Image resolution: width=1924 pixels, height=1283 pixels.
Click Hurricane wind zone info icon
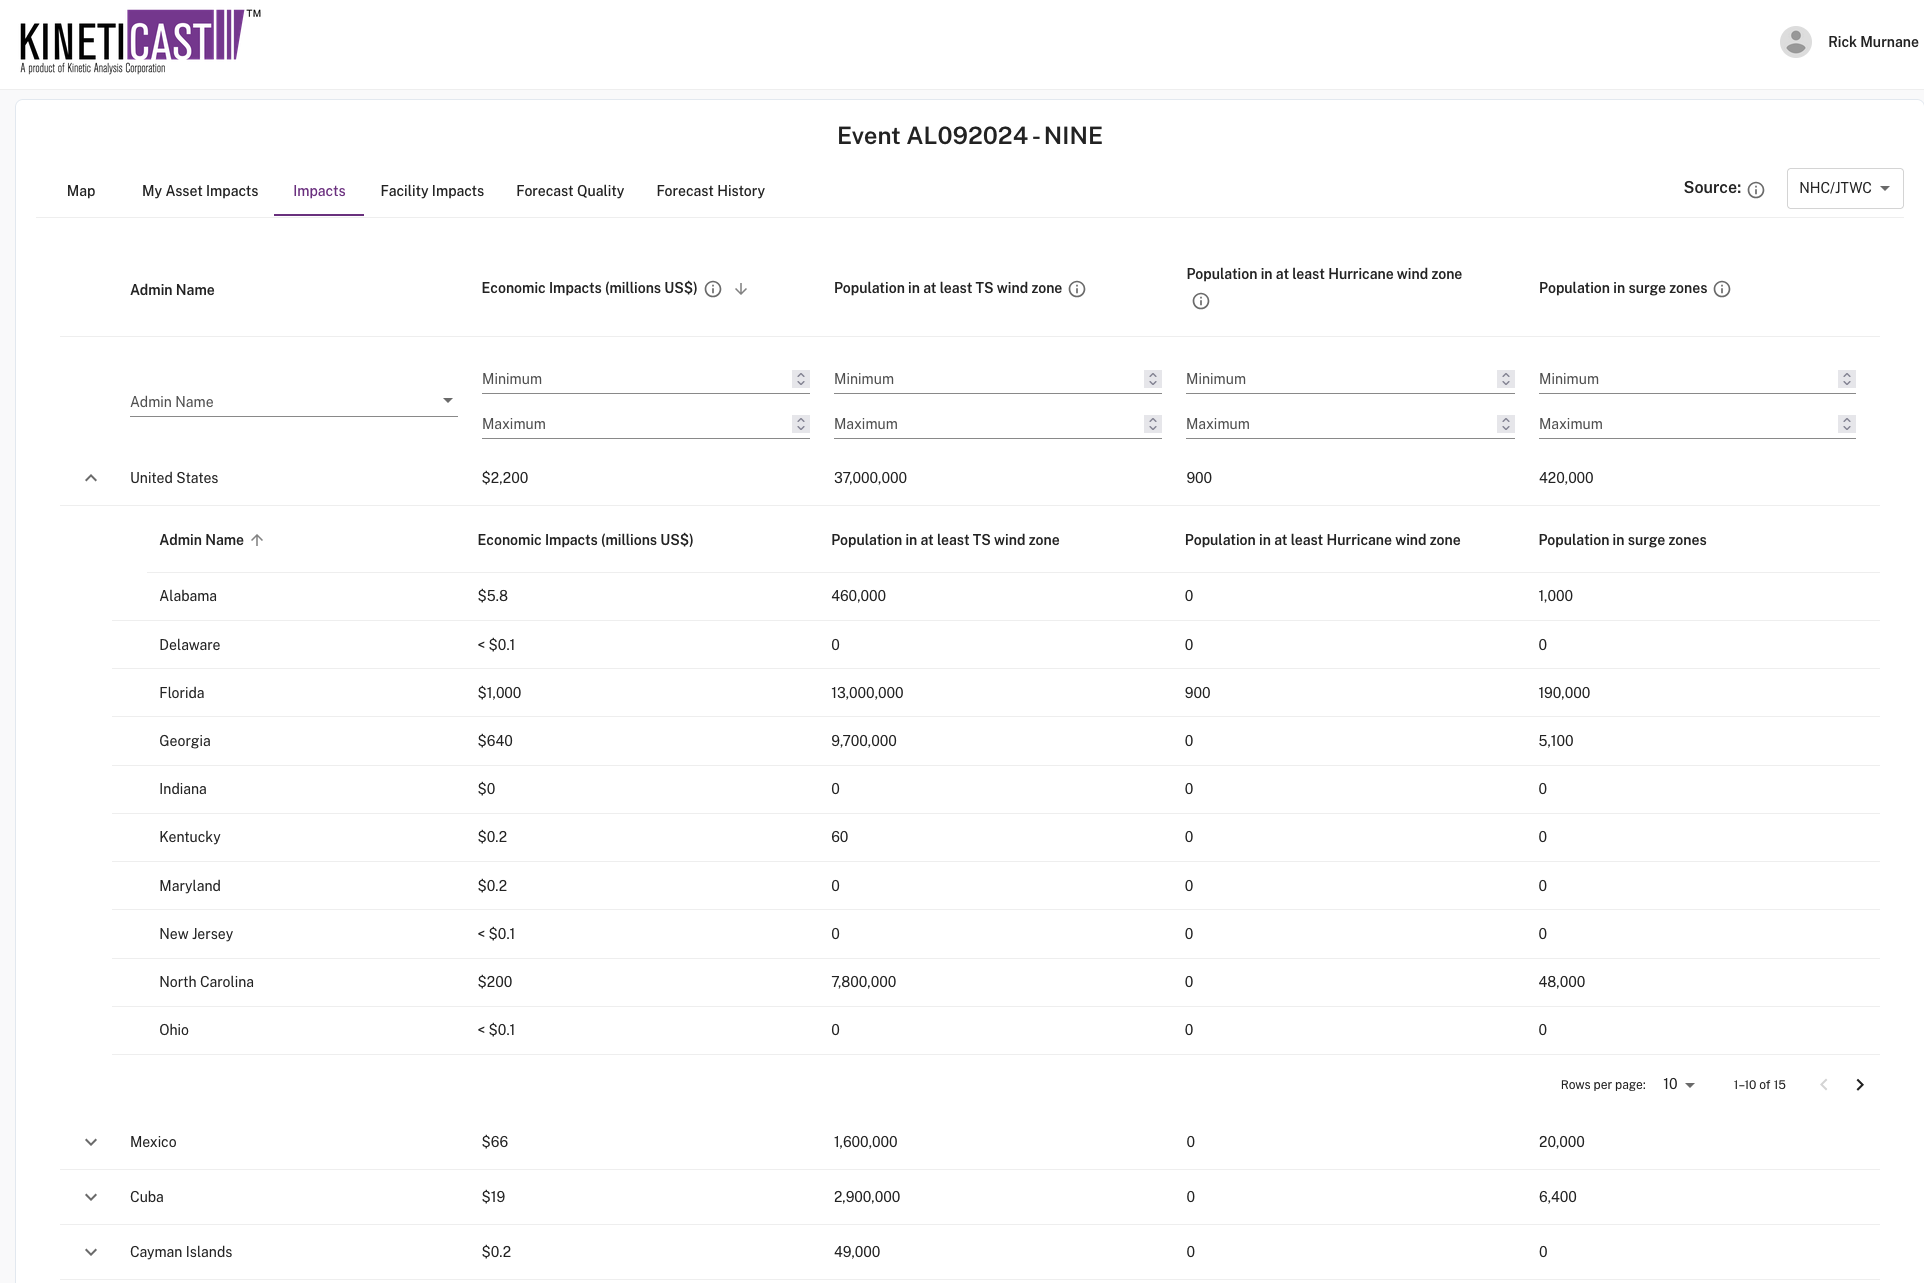pyautogui.click(x=1201, y=301)
